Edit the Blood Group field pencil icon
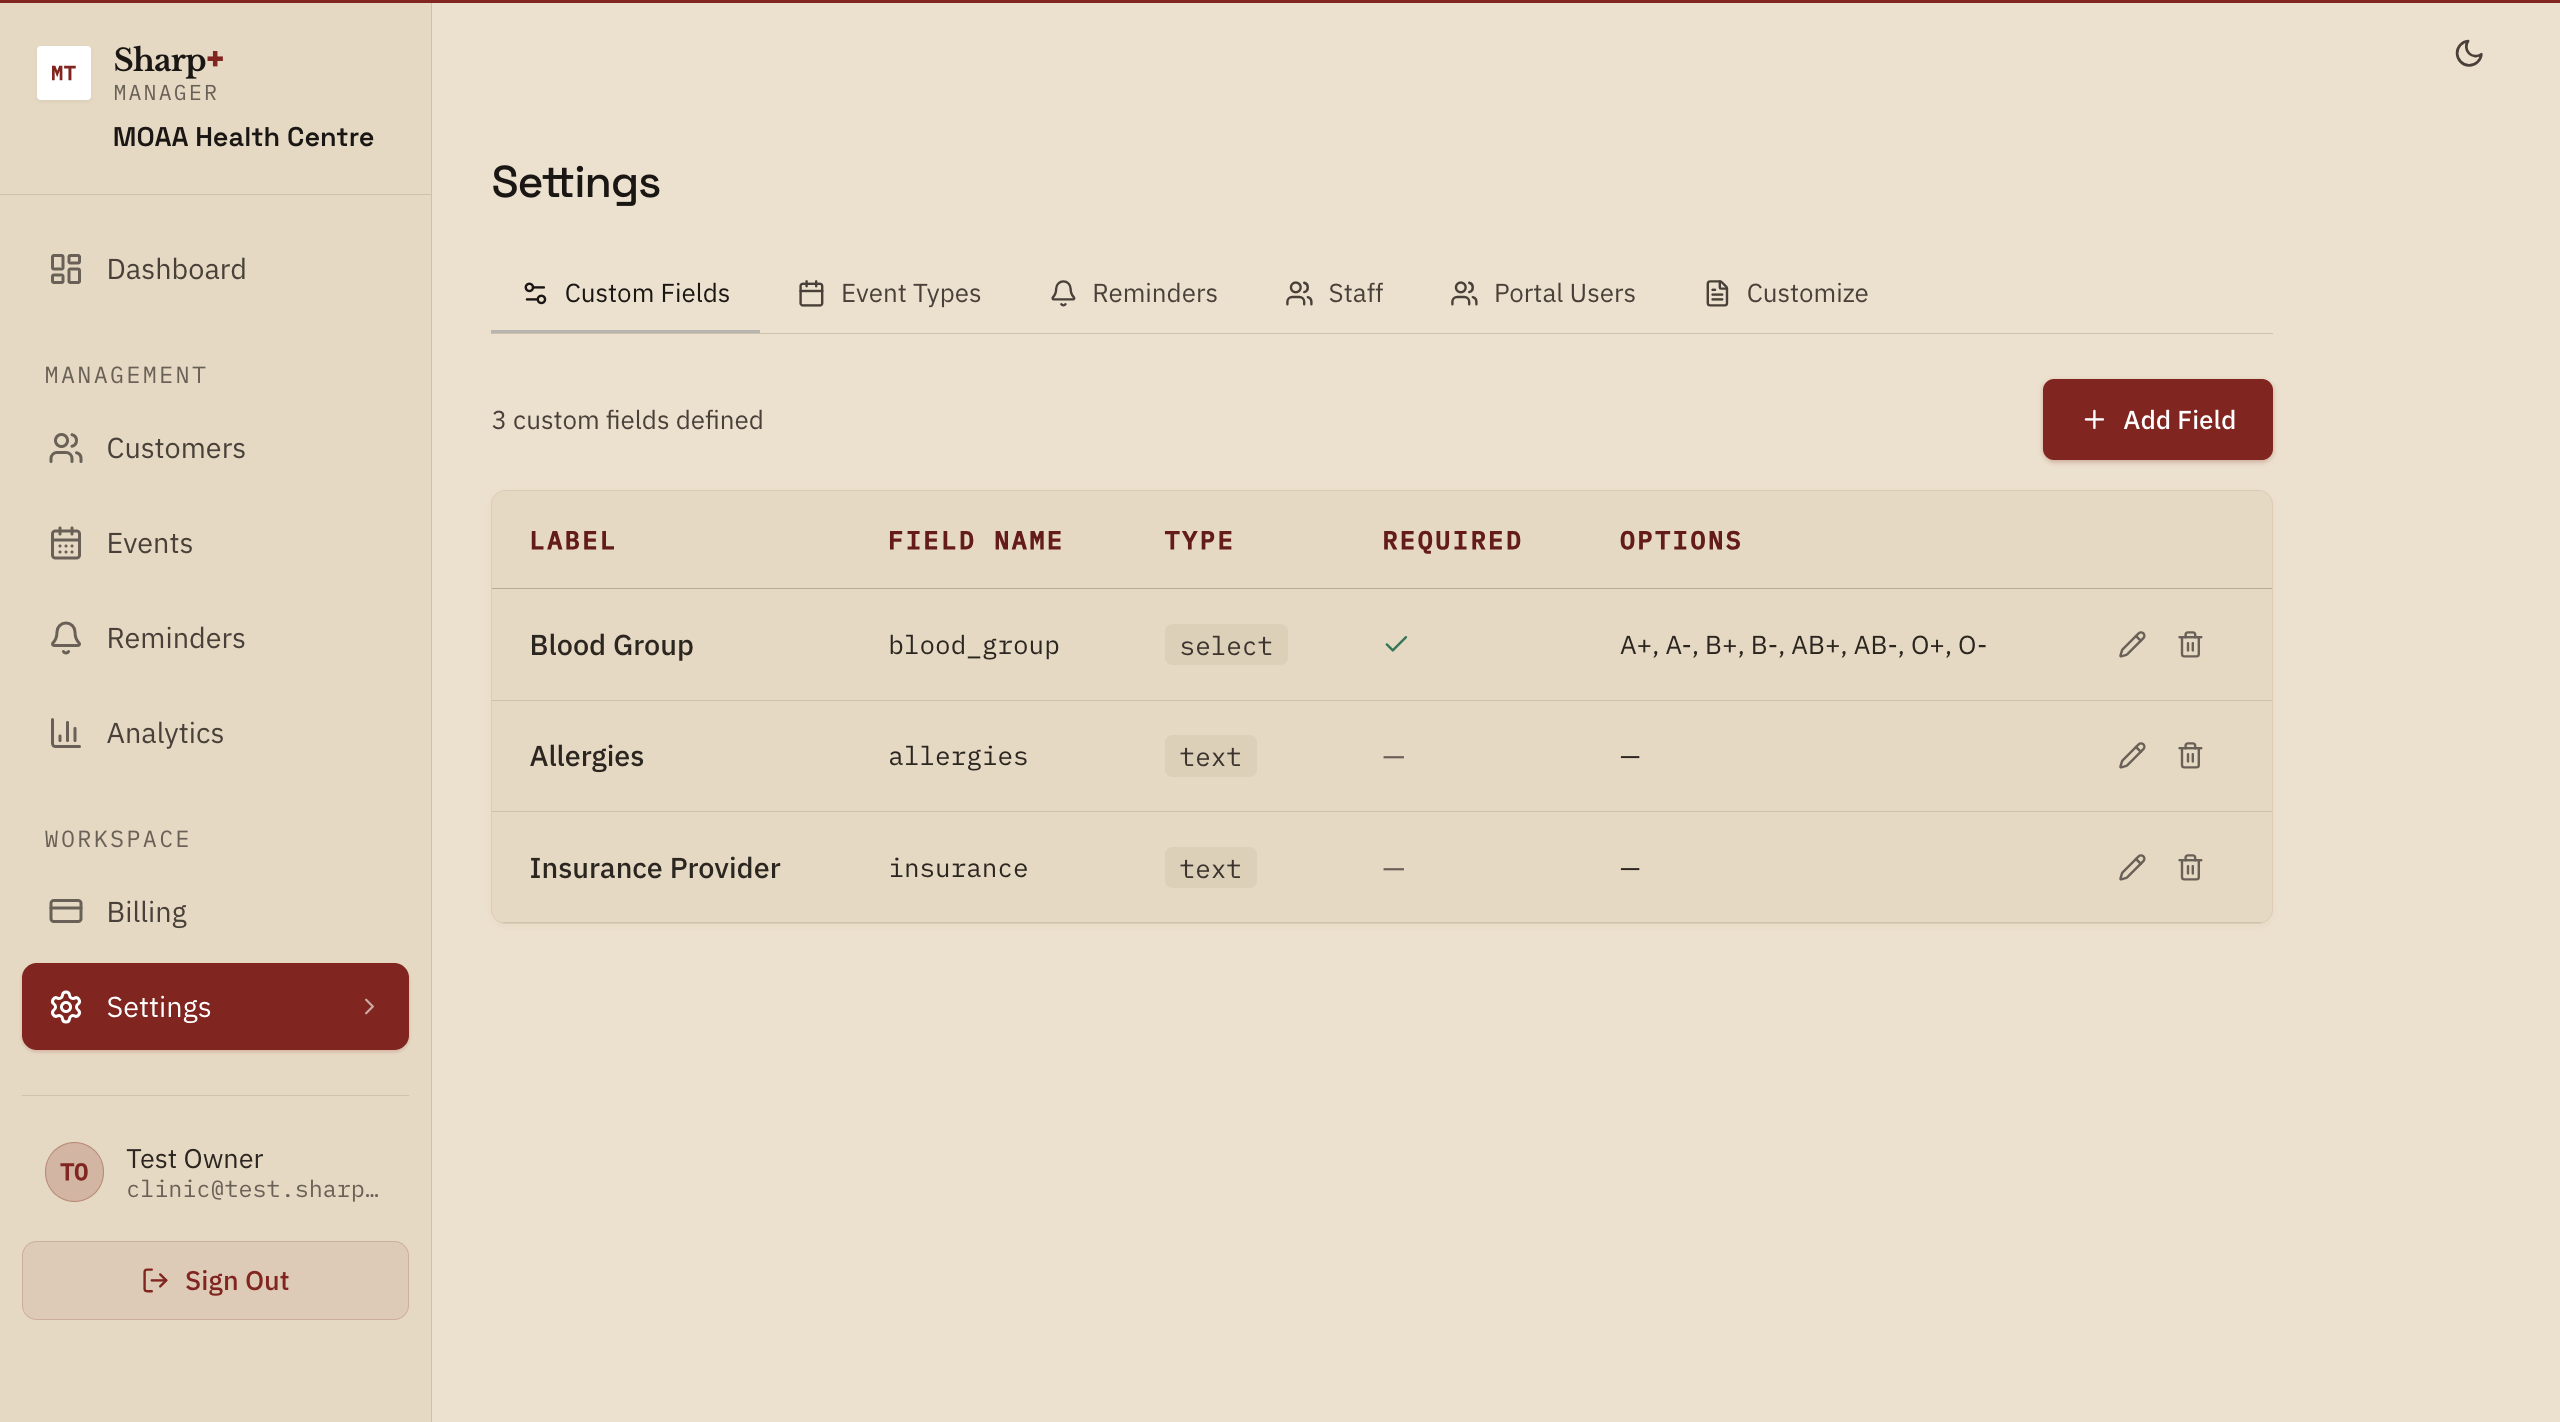Image resolution: width=2560 pixels, height=1422 pixels. point(2131,645)
